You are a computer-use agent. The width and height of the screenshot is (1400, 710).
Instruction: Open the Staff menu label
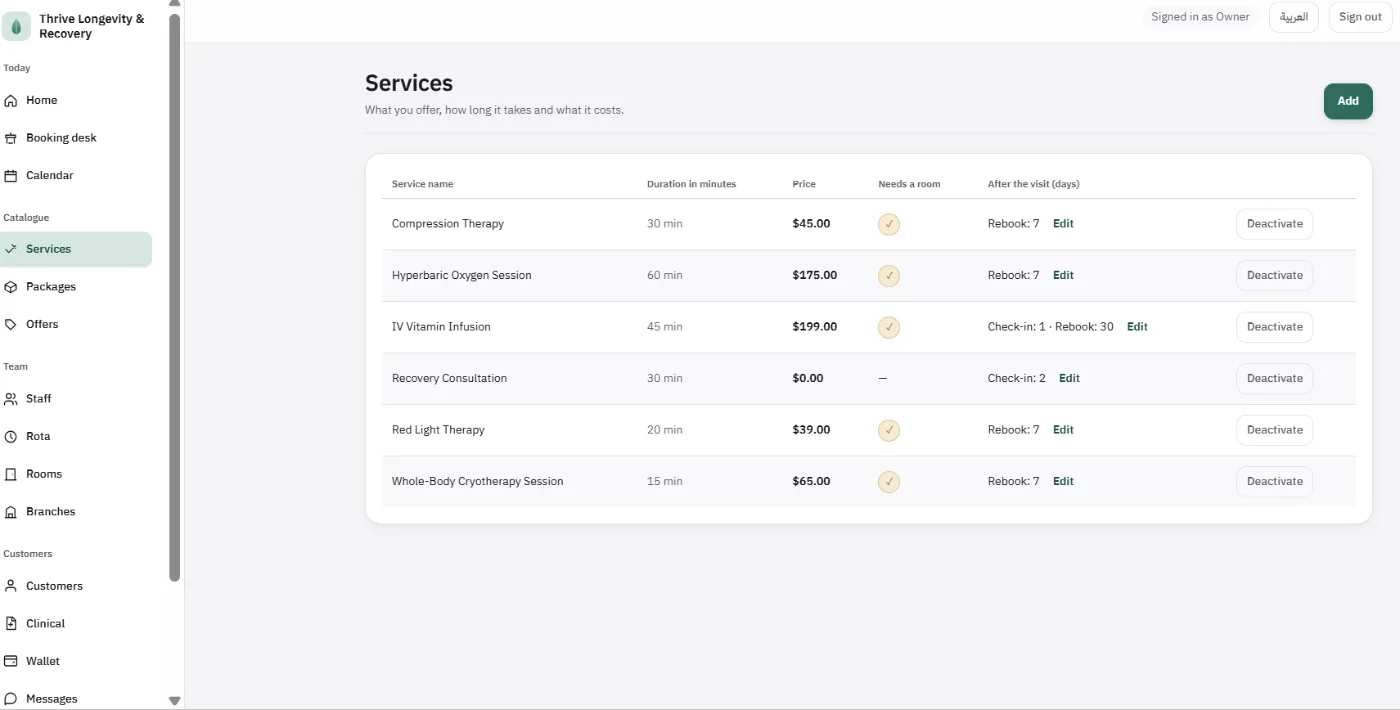pos(39,399)
